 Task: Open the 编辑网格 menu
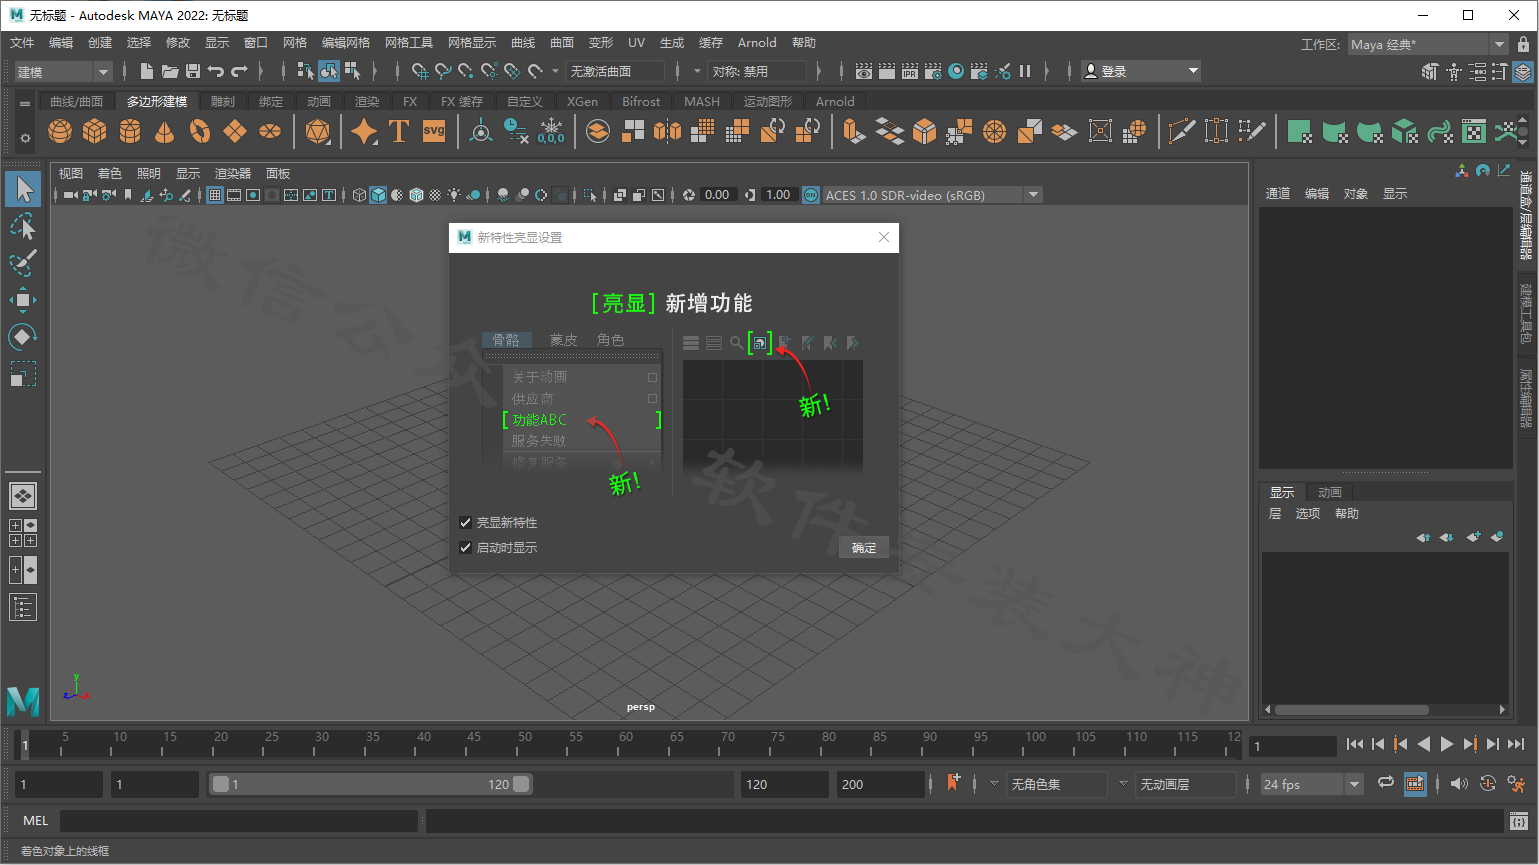click(346, 43)
